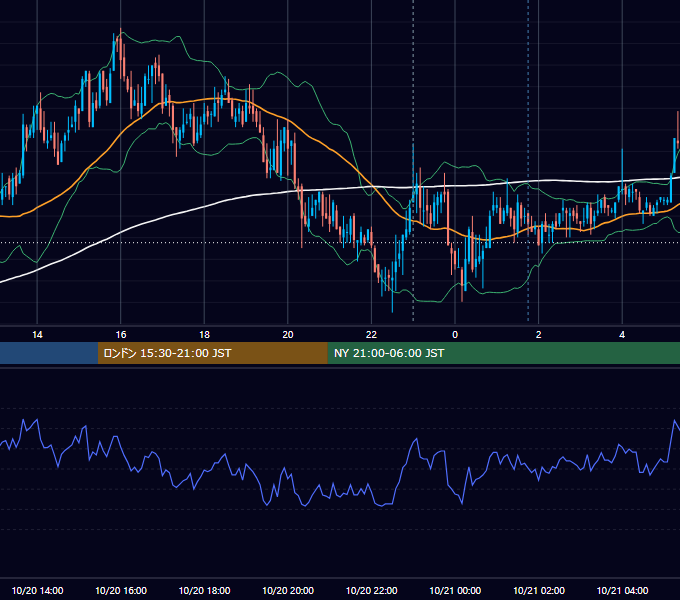Click the 10/20 18:00 time label

coord(204,590)
